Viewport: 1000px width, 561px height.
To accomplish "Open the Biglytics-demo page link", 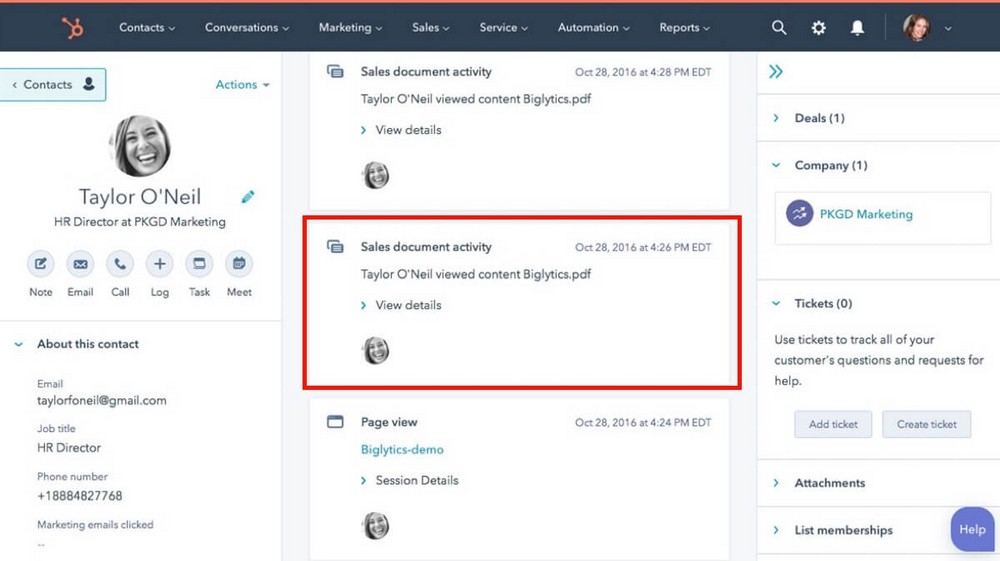I will 402,449.
